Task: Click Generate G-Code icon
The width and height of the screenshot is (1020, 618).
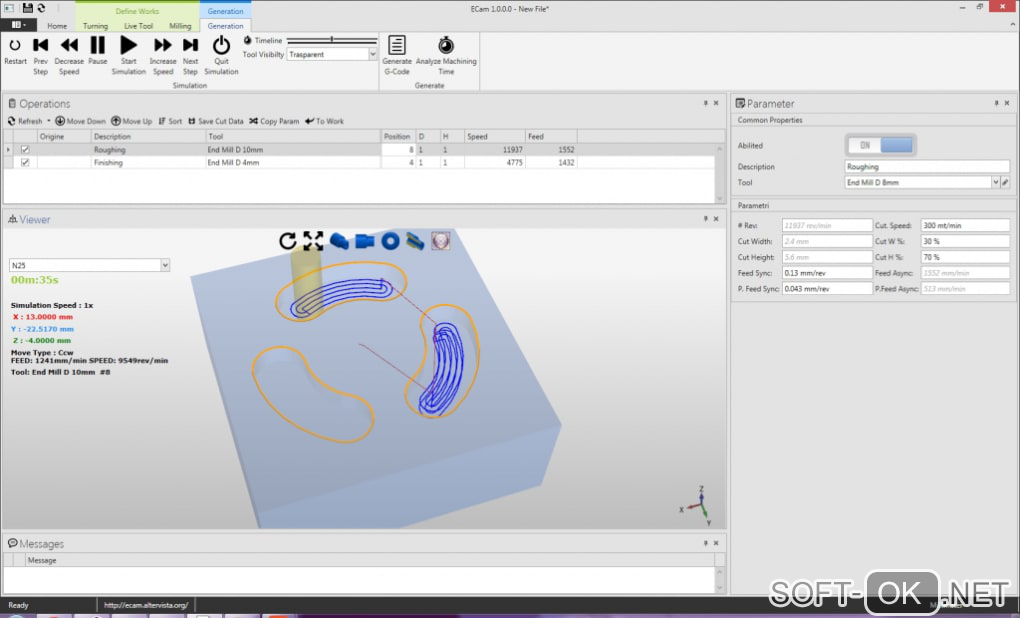Action: (x=397, y=45)
